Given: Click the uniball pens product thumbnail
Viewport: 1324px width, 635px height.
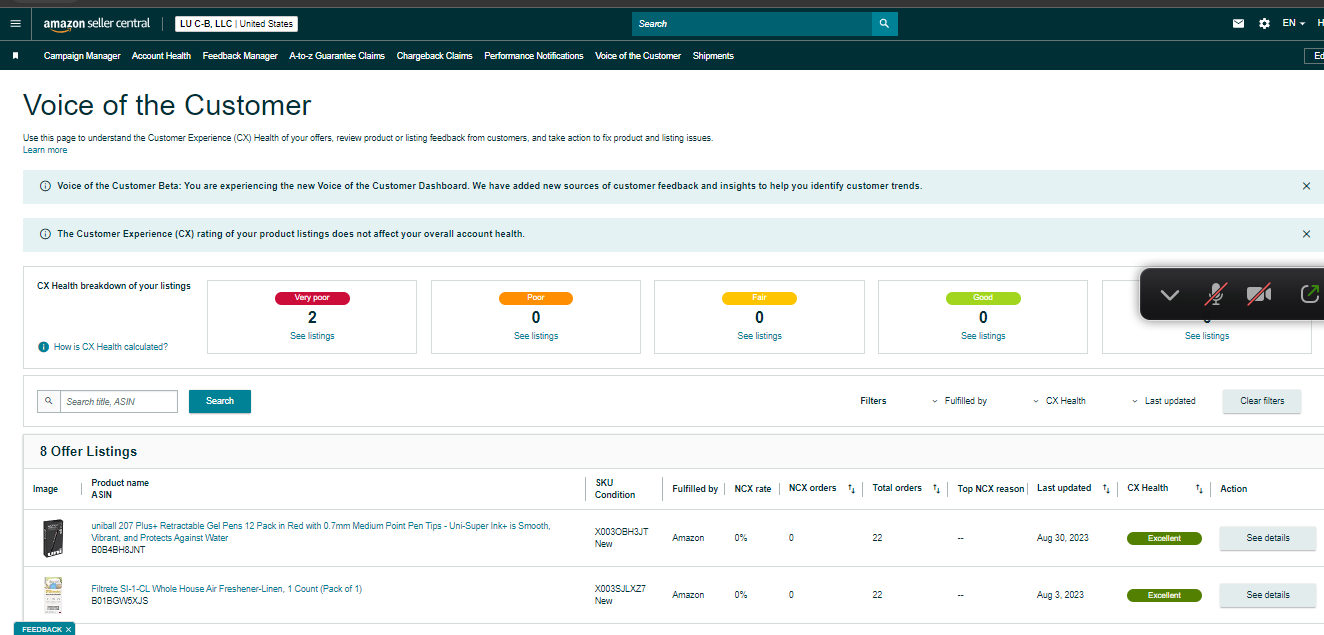Looking at the screenshot, I should coord(53,538).
